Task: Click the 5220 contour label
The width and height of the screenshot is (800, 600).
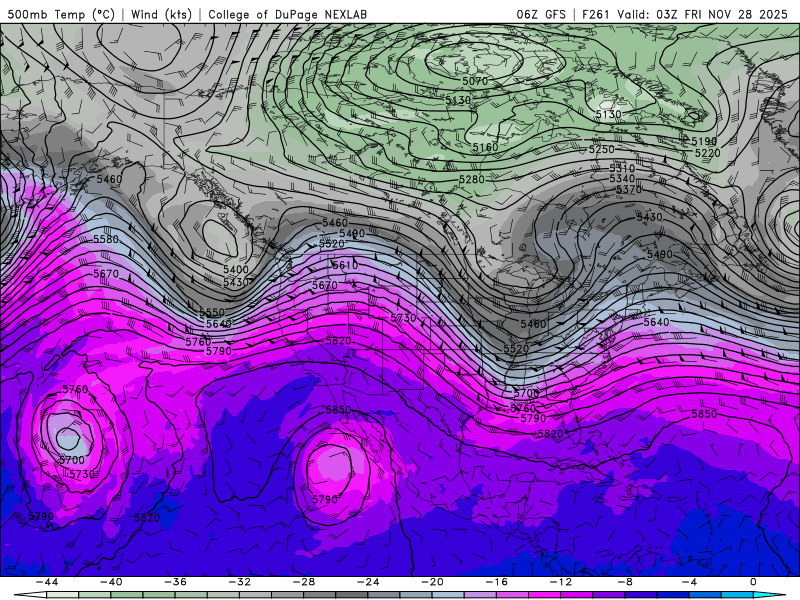Action: (x=708, y=153)
